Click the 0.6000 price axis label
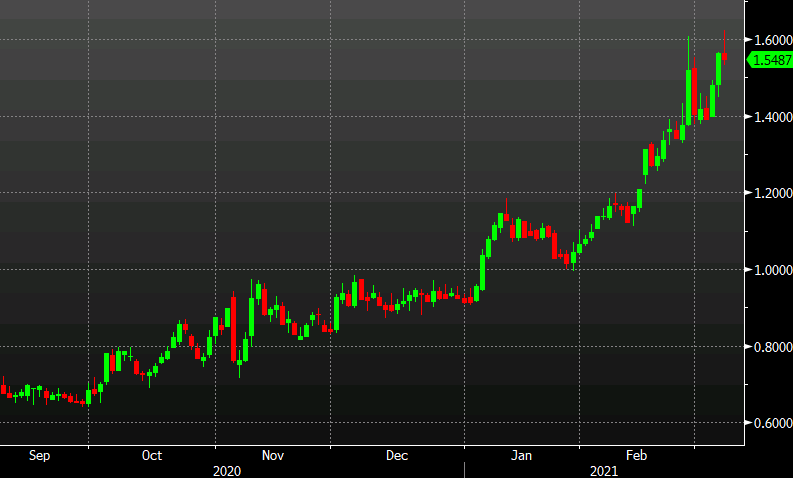 (770, 423)
